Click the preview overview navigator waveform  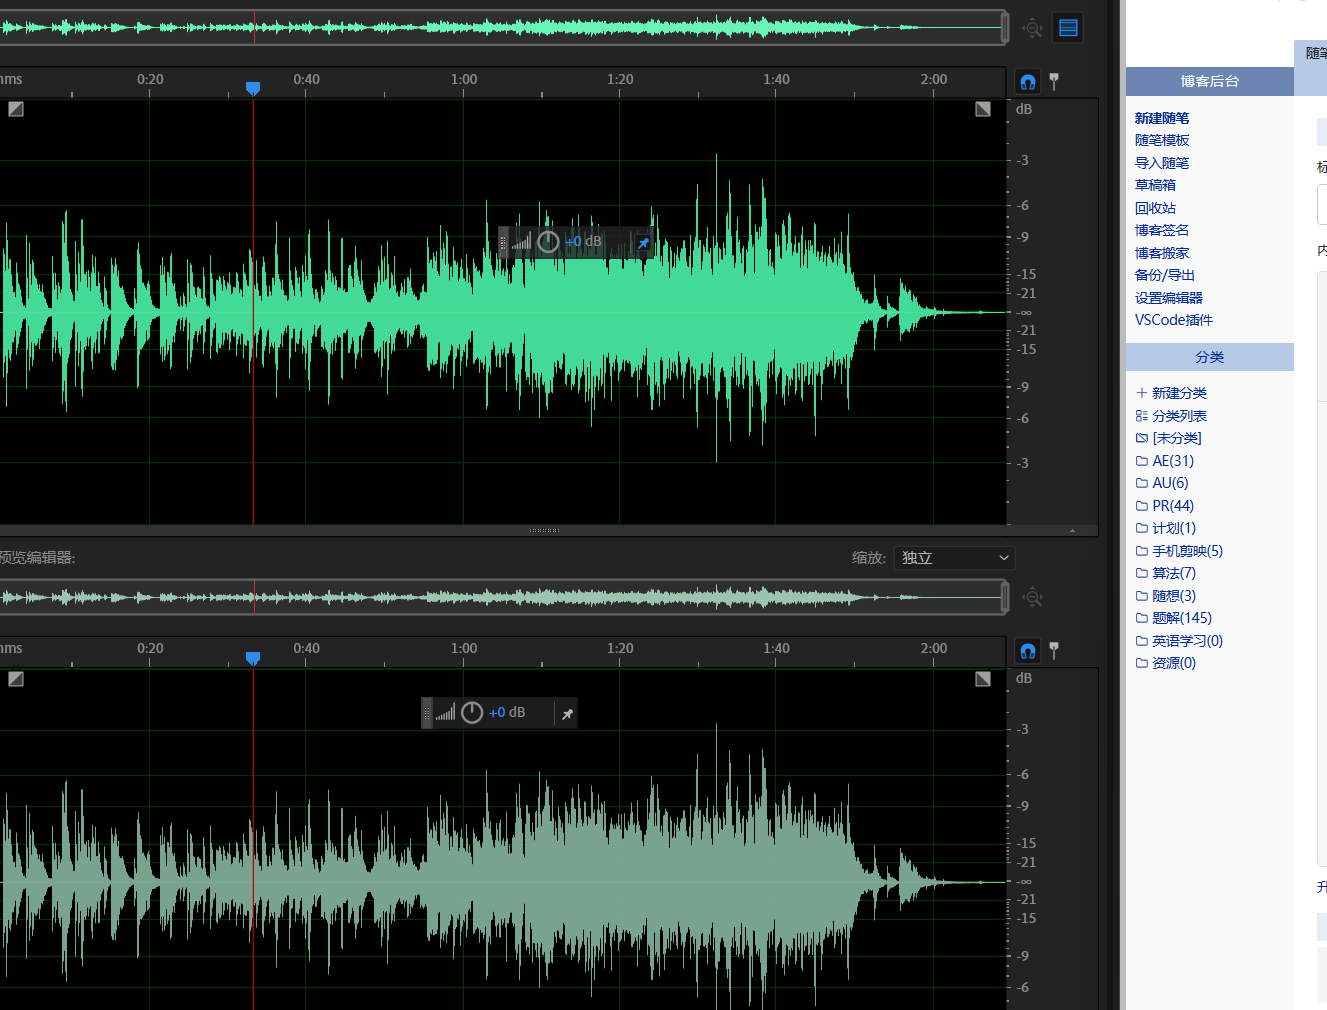(x=500, y=598)
